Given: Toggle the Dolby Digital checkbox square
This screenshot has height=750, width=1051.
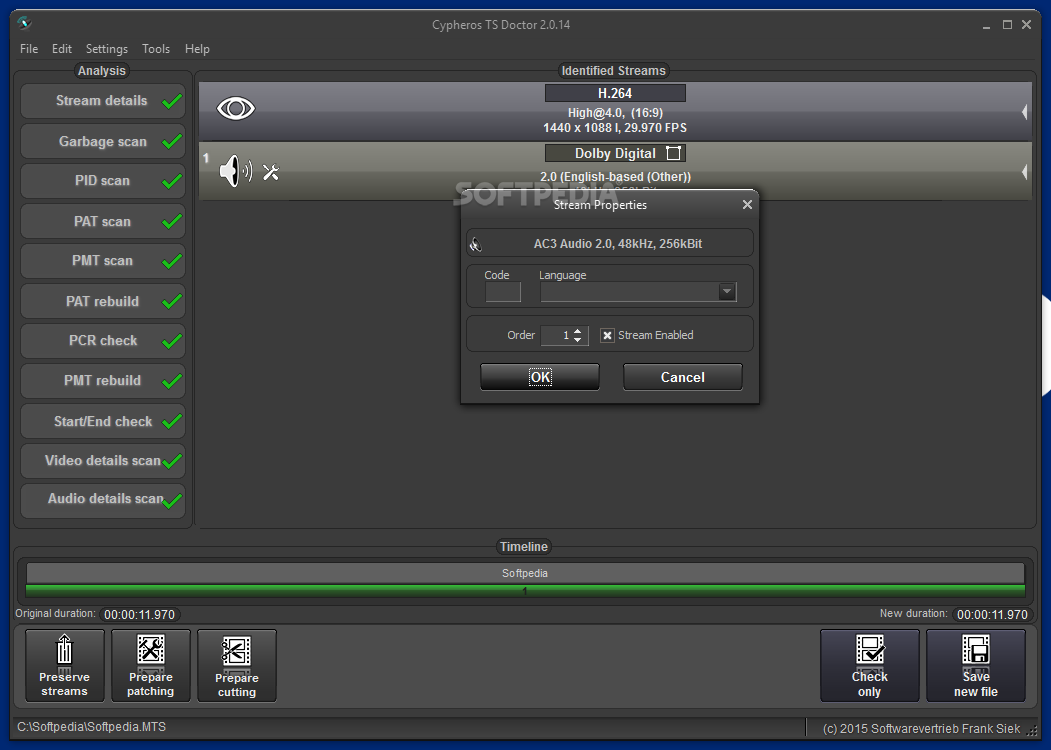Looking at the screenshot, I should click(674, 153).
